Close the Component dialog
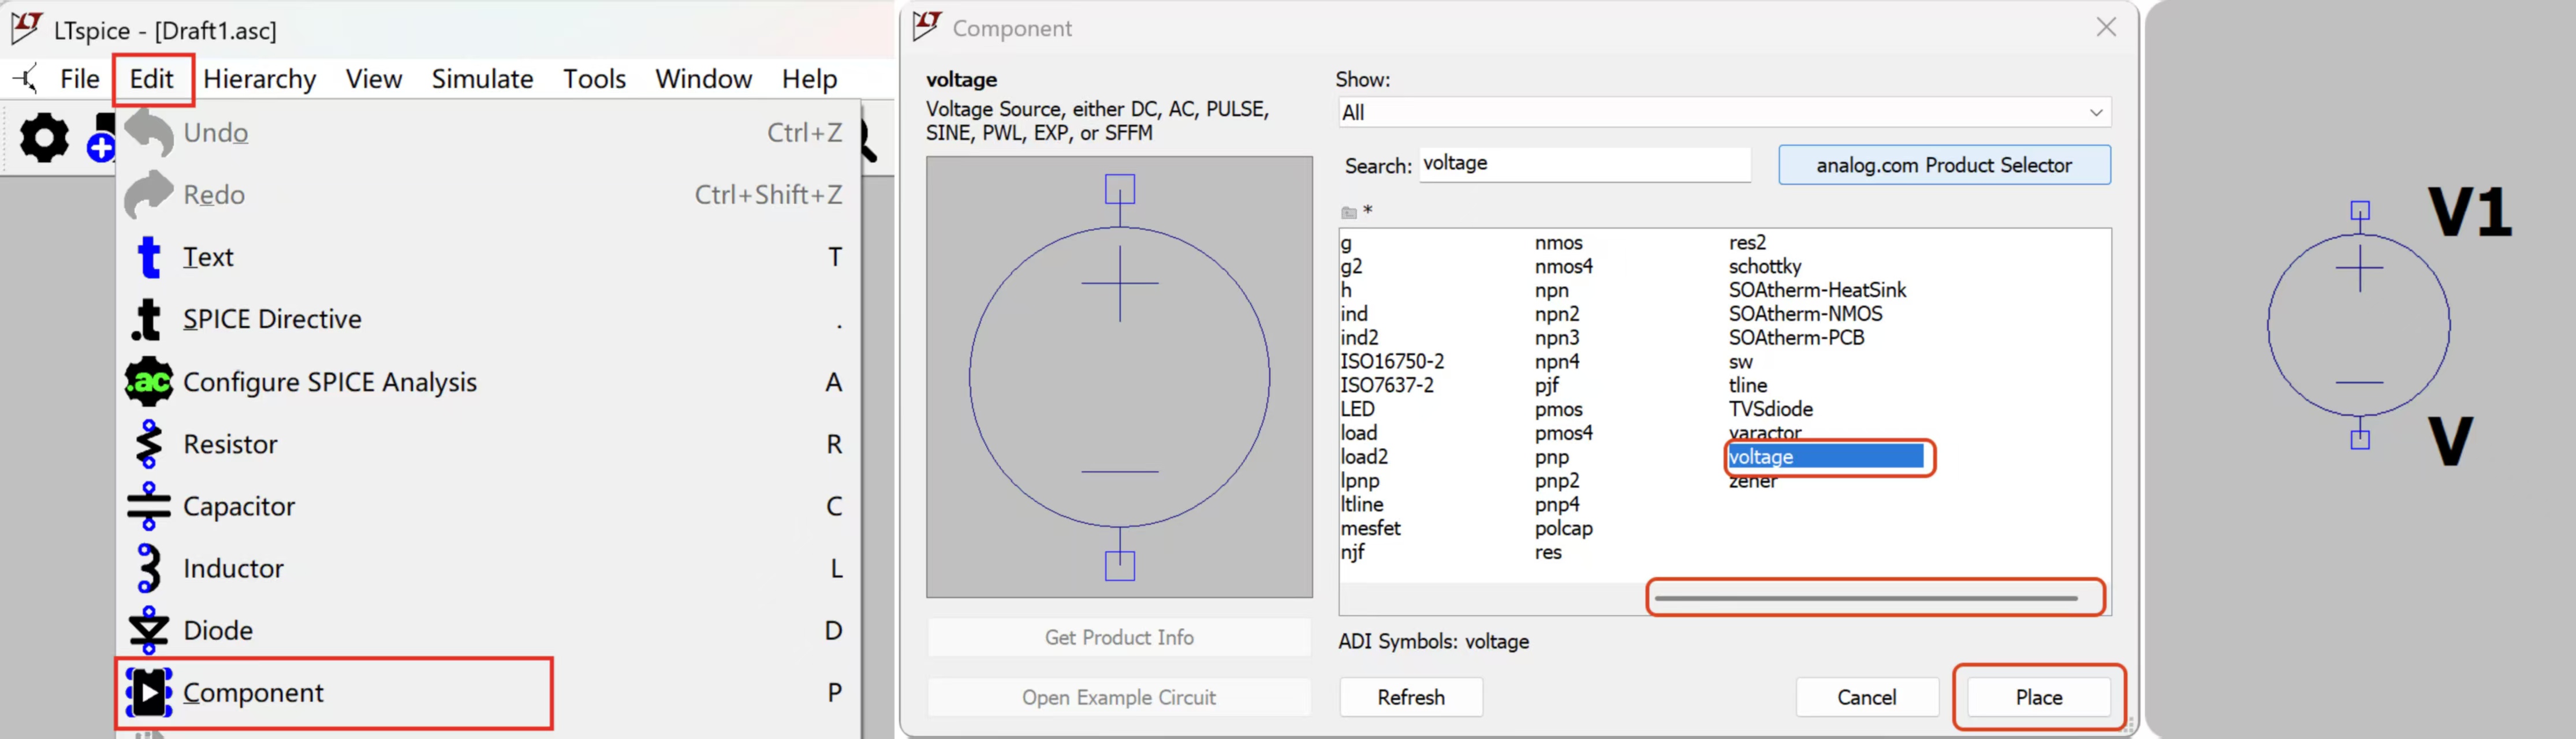Screen dimensions: 2576x739 (2106, 27)
